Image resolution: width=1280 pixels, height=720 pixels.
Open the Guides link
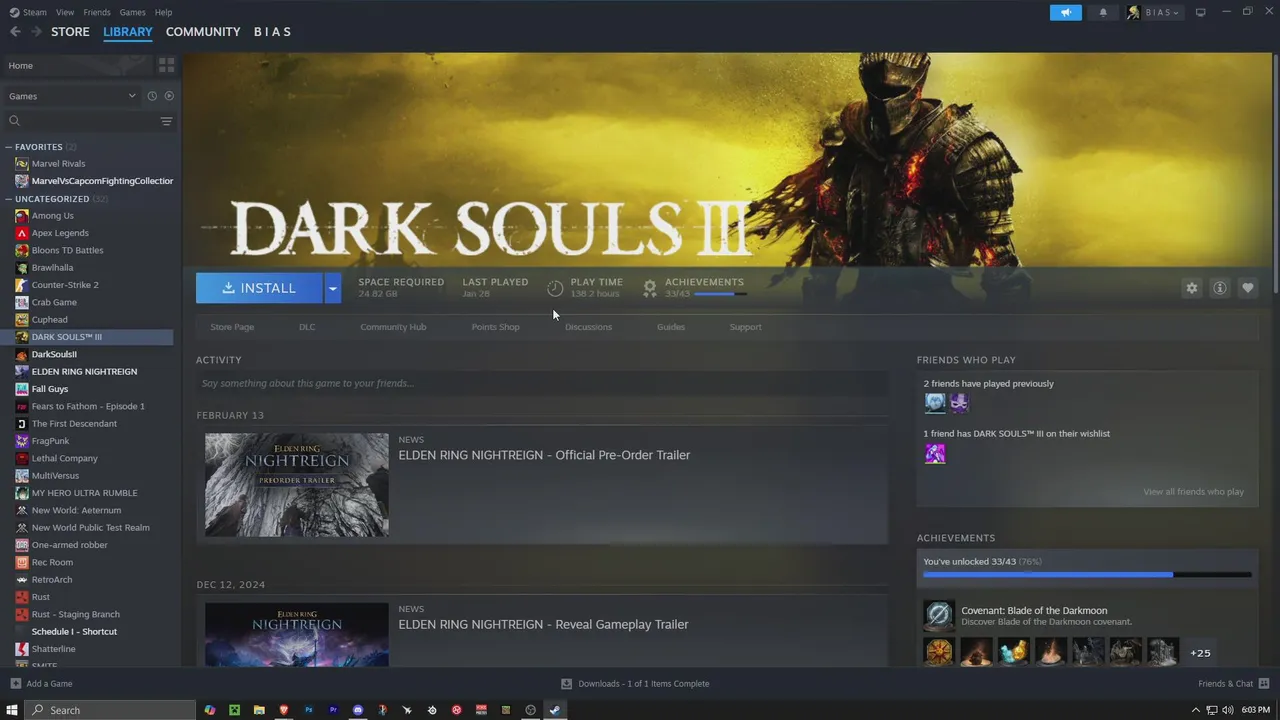(x=671, y=327)
